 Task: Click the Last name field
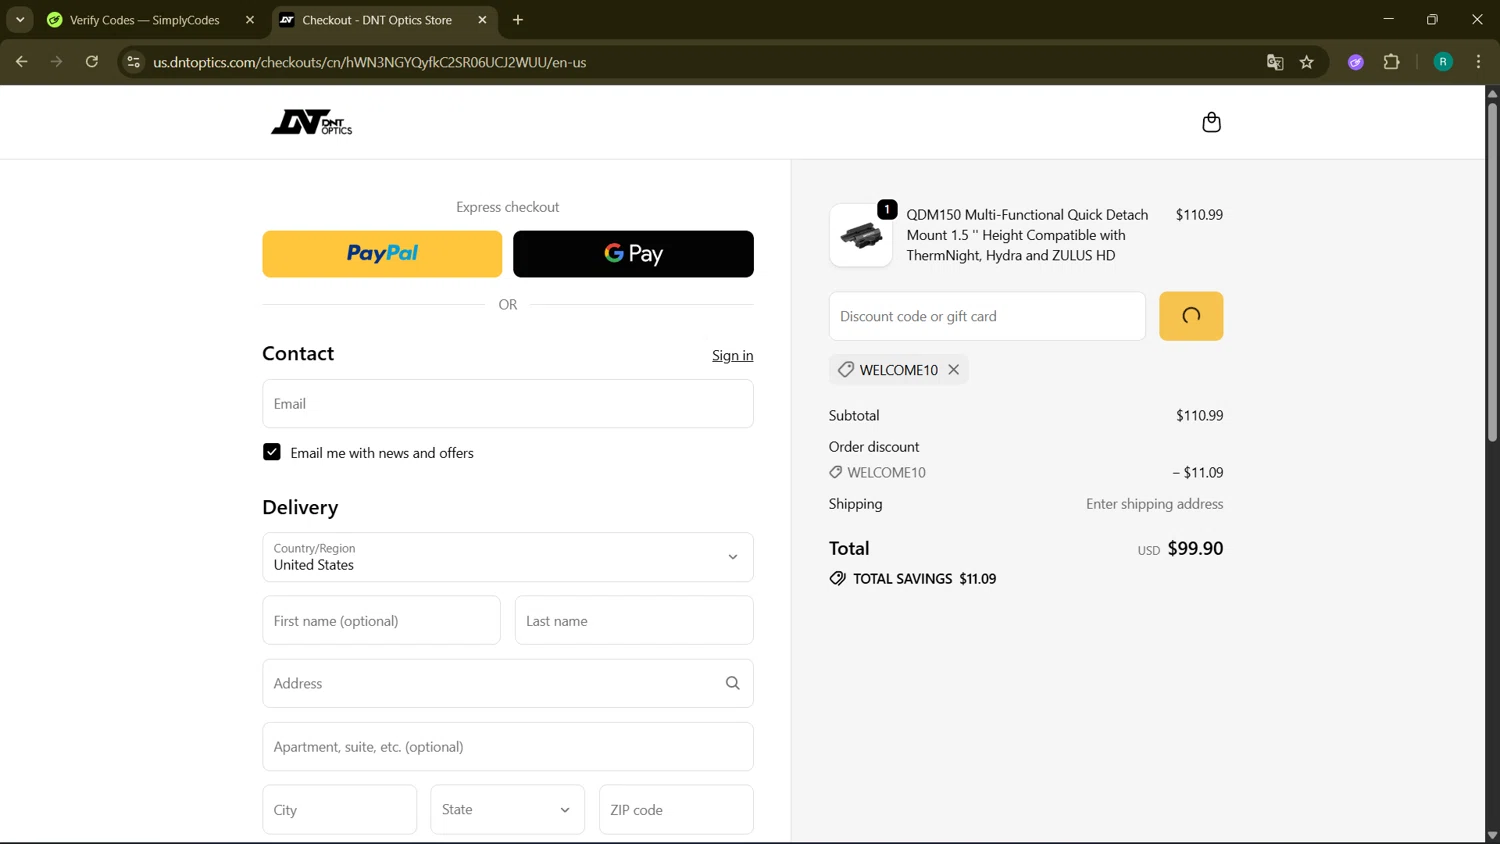point(634,621)
